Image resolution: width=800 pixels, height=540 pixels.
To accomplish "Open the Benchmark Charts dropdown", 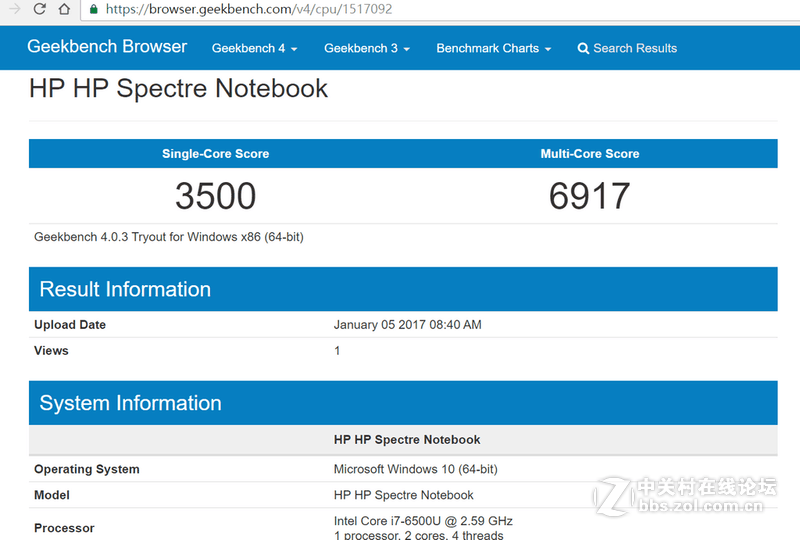I will [x=493, y=48].
